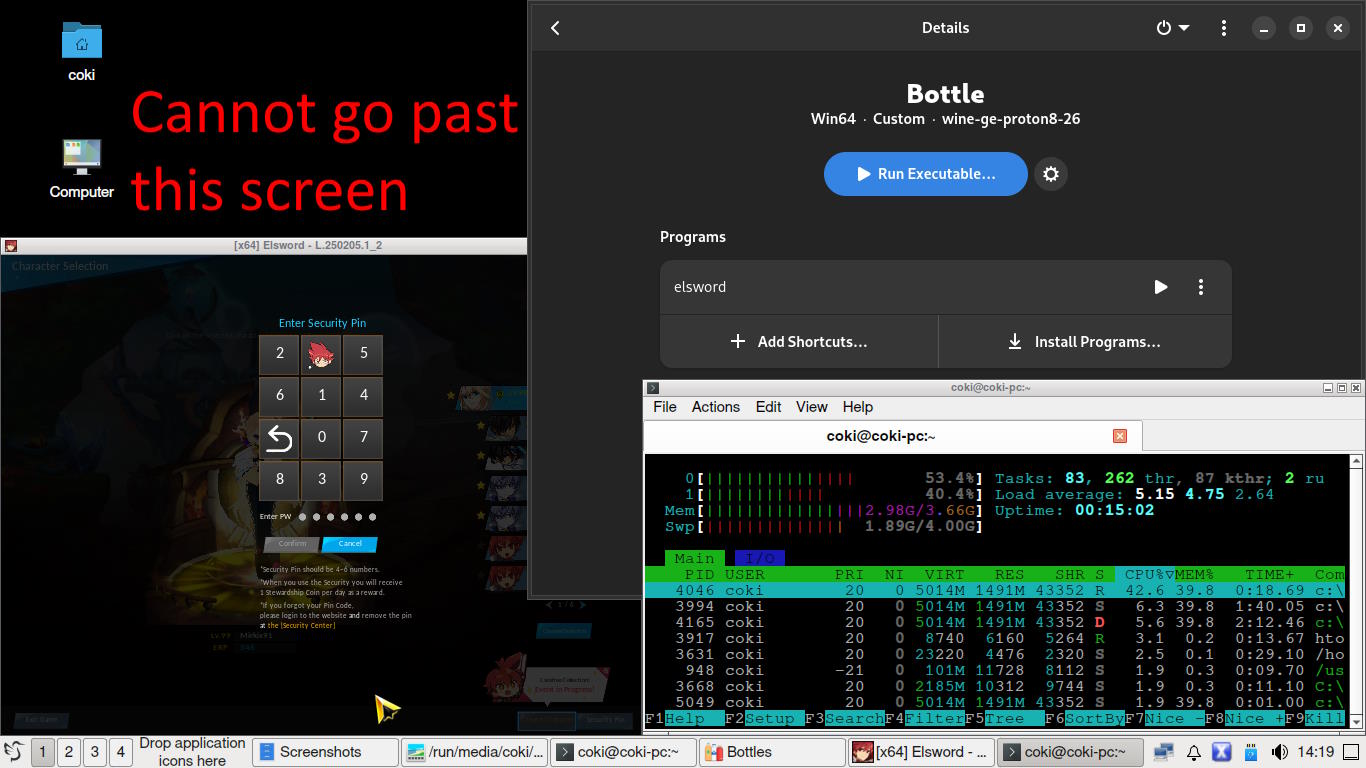Open the Bottles header kebab menu
The image size is (1366, 768).
pos(1223,28)
